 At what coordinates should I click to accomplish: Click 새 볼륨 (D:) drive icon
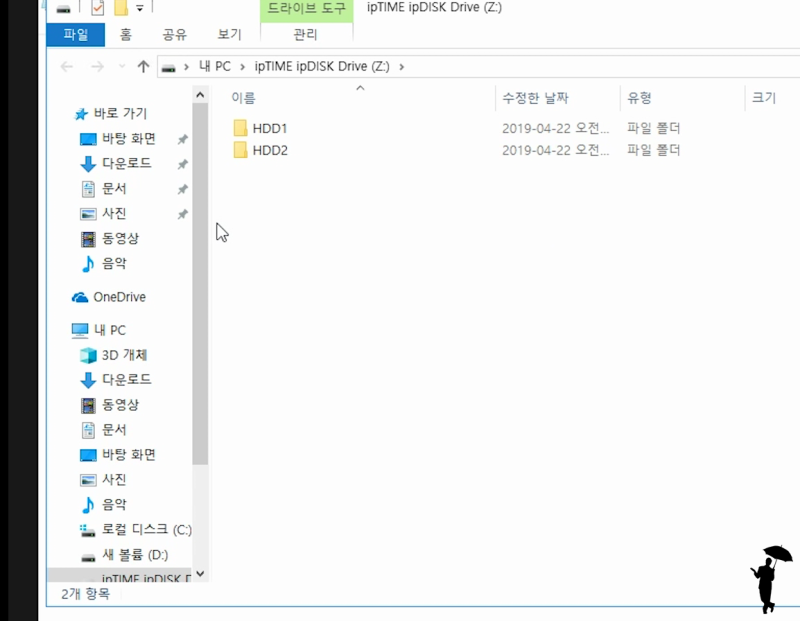pyautogui.click(x=88, y=557)
